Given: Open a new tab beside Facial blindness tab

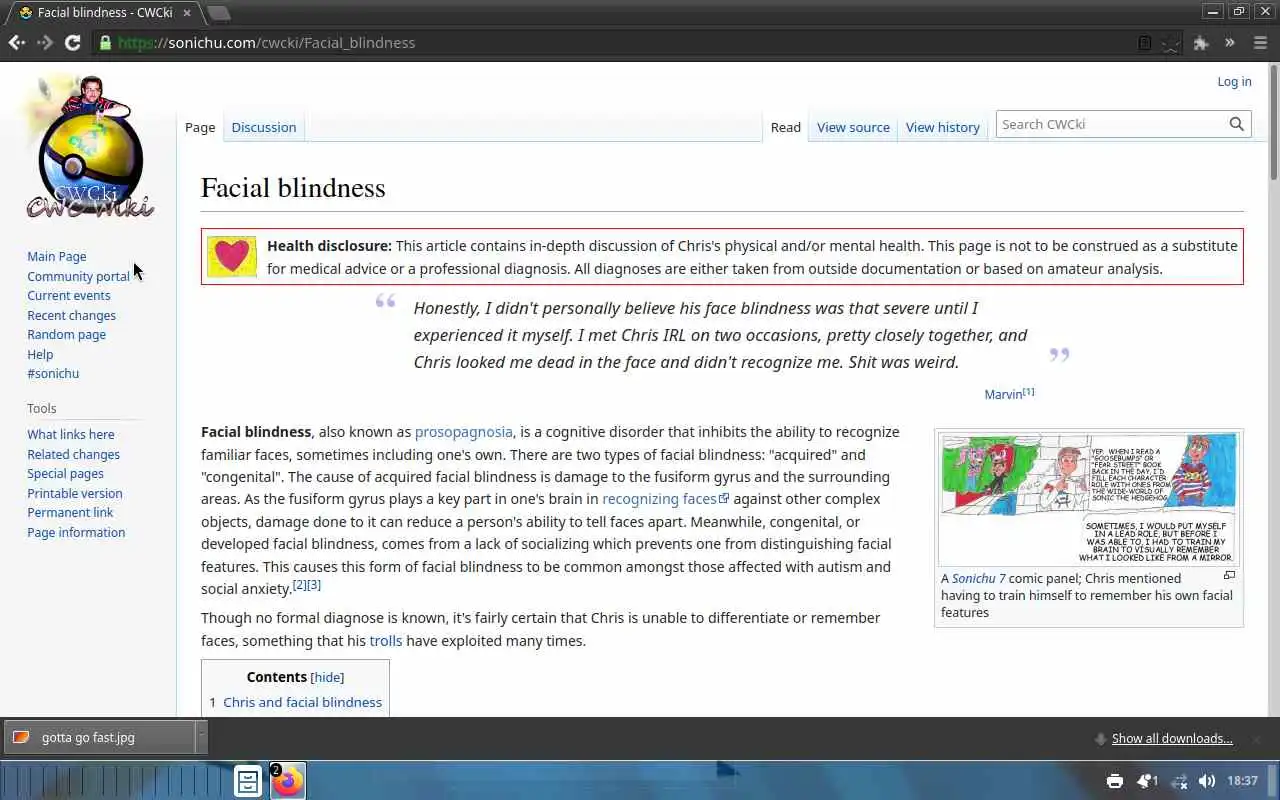Looking at the screenshot, I should click(218, 13).
